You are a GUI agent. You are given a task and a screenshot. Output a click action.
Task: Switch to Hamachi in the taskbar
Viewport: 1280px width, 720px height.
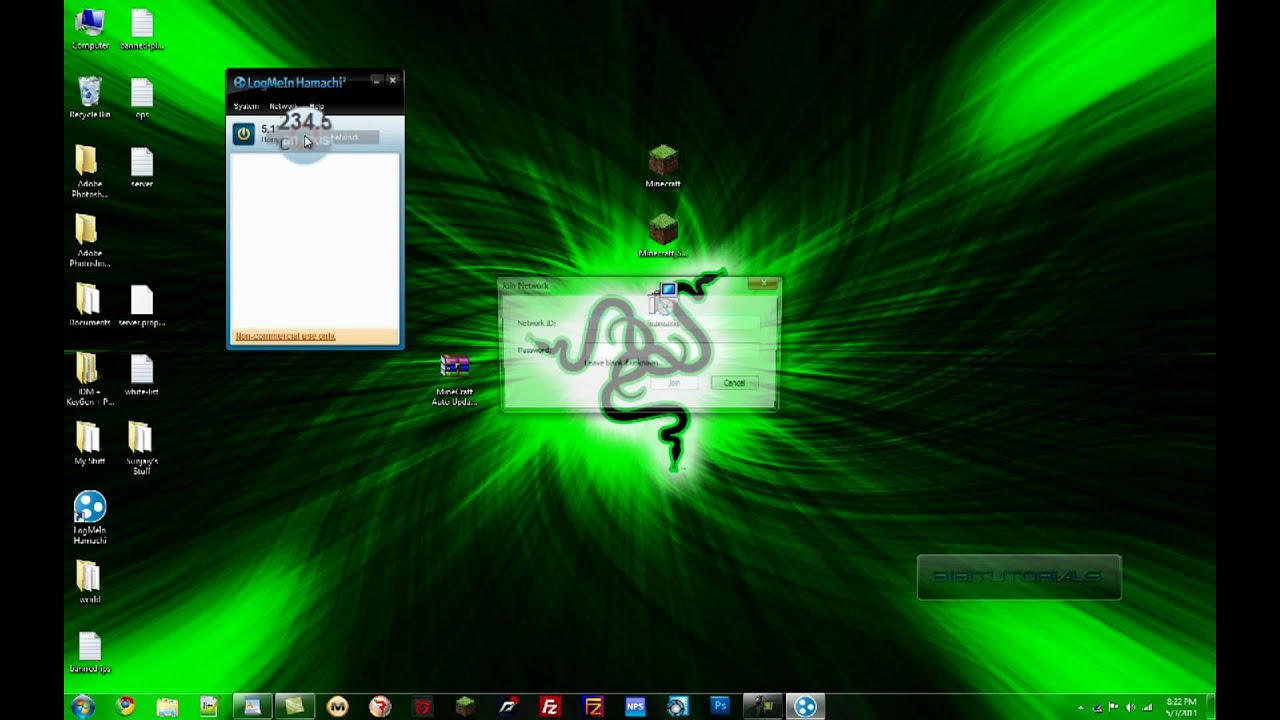click(805, 707)
